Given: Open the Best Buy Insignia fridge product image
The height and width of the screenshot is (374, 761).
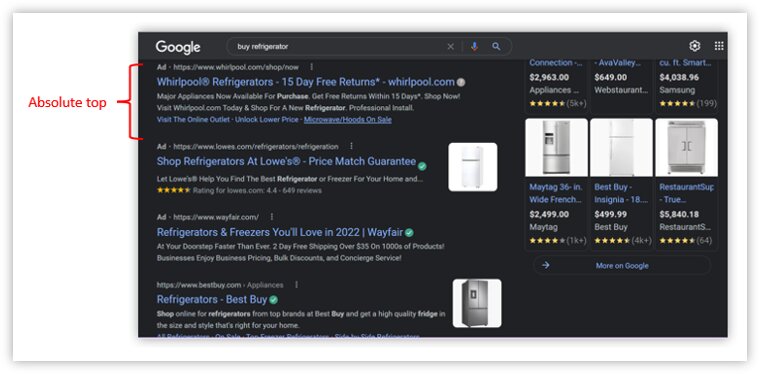Looking at the screenshot, I should (x=621, y=147).
